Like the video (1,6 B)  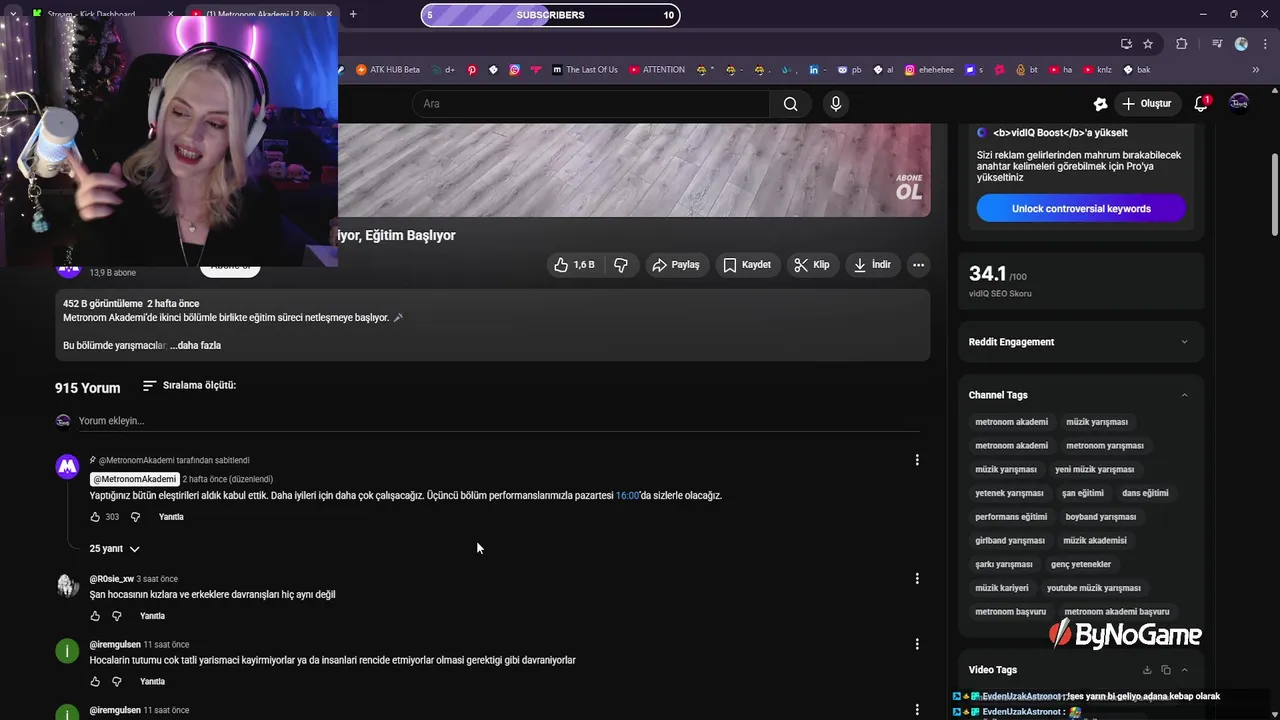click(574, 265)
